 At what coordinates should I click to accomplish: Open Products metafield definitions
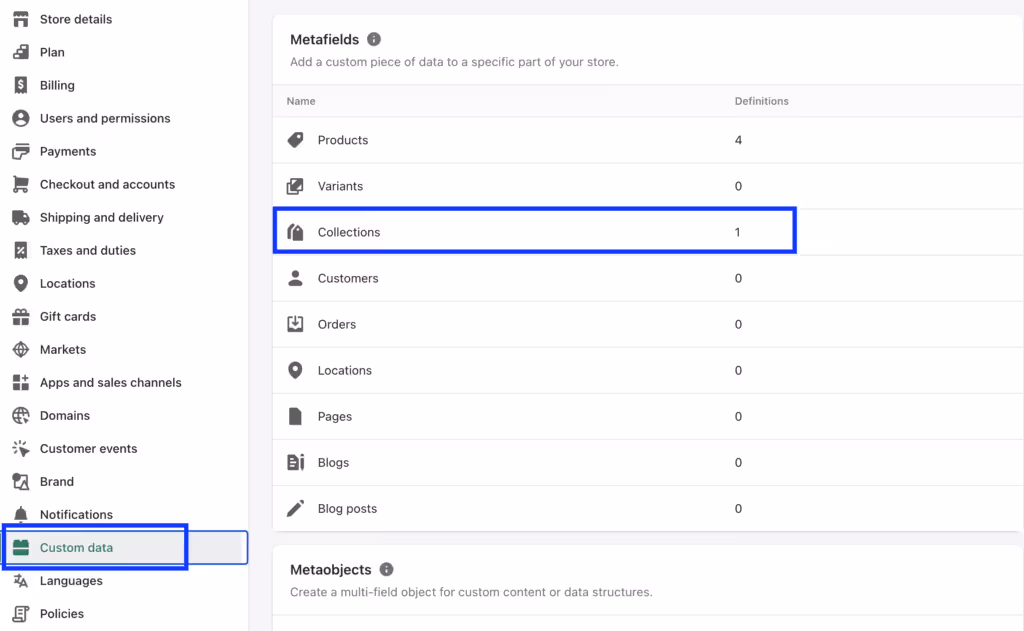click(x=648, y=140)
